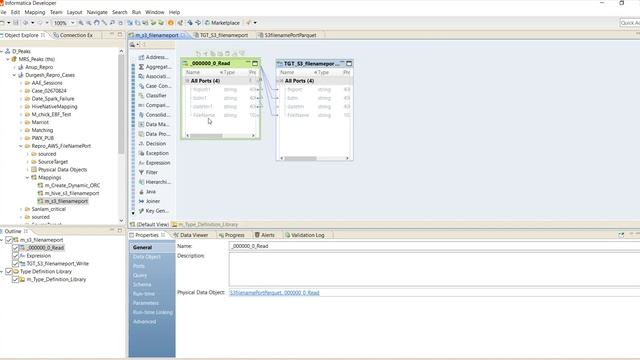This screenshot has width=640, height=360.
Task: Select the Case Converter palette item
Action: (155, 86)
